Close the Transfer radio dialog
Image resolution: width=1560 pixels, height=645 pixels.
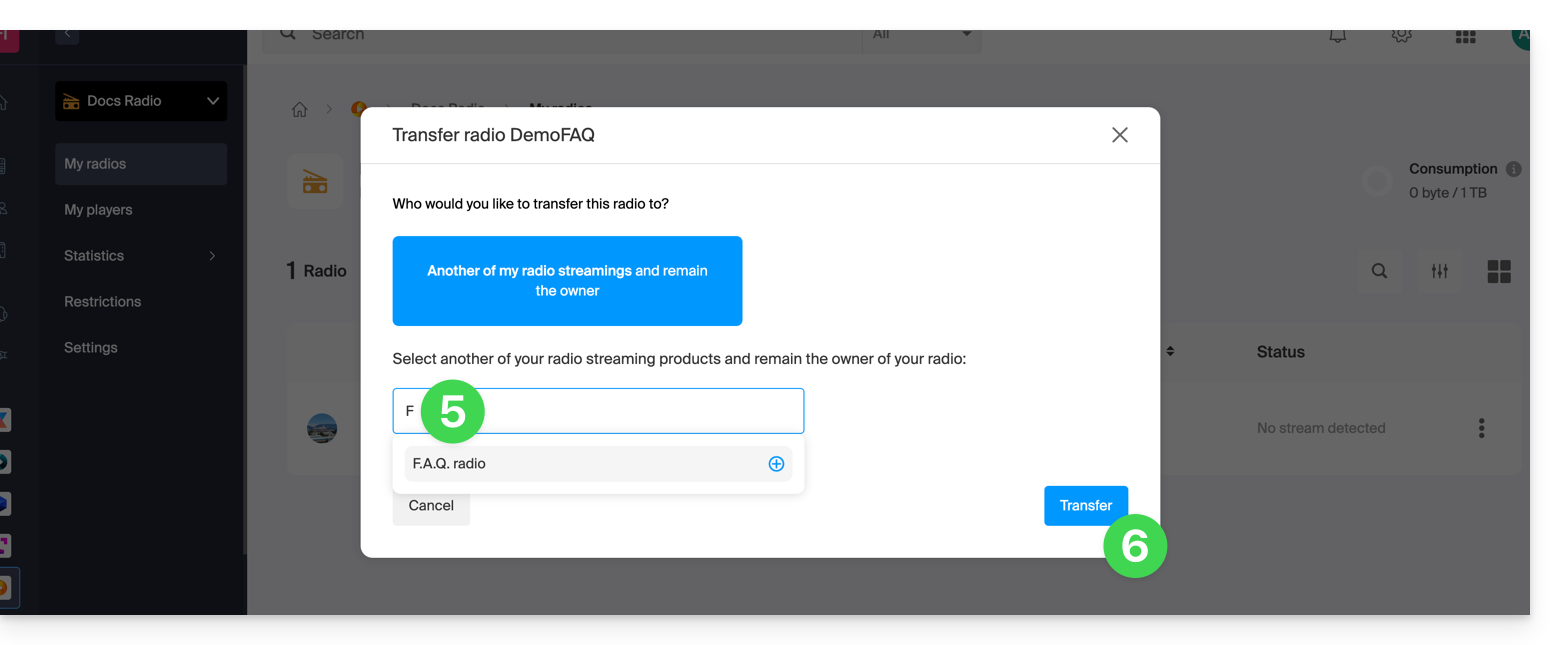(1119, 135)
